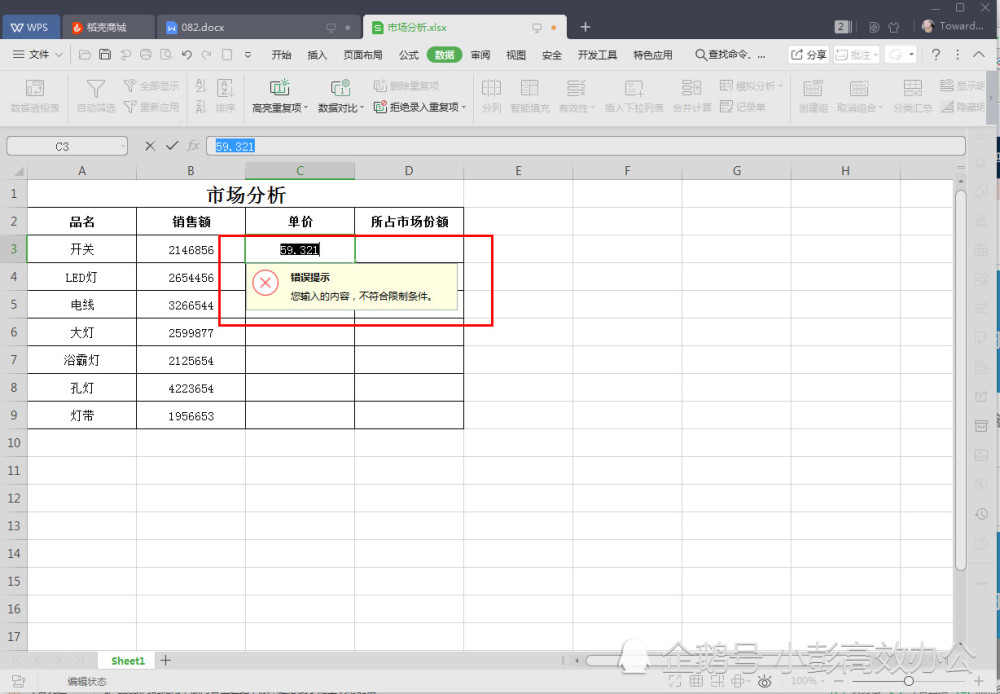Cancel the cell entry with the X button
This screenshot has width=1000, height=694.
[x=150, y=146]
